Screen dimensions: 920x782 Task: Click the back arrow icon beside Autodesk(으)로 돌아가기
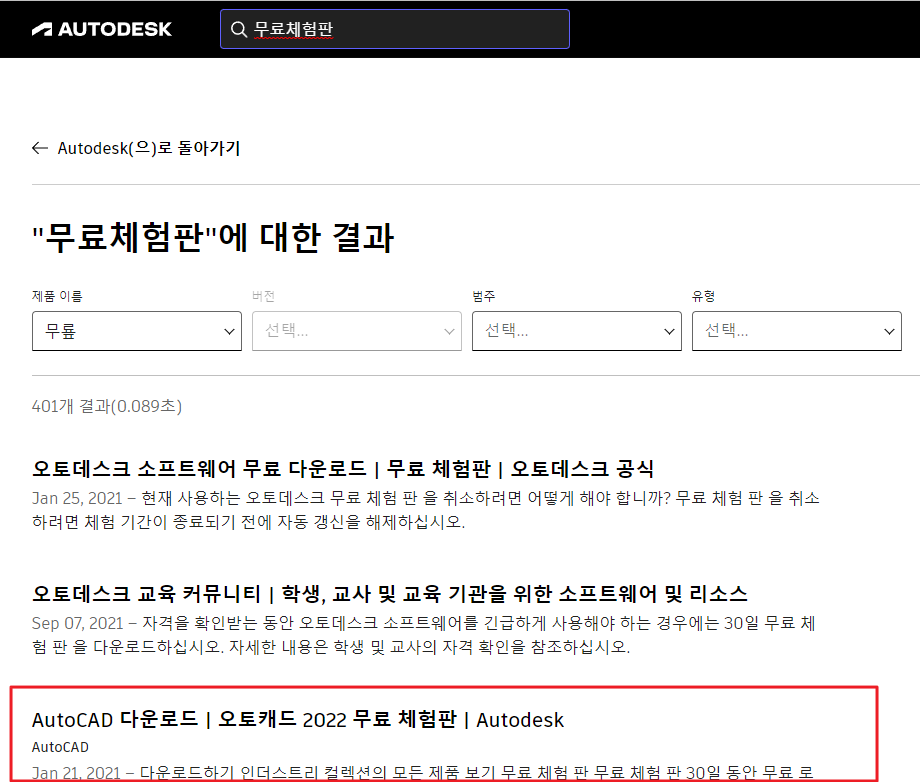click(x=39, y=148)
